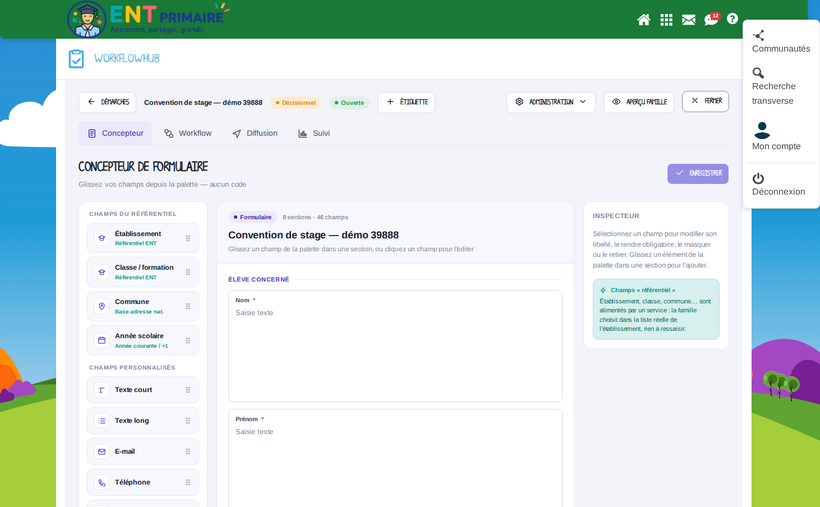Click the Fermer button
Screen dimensions: 820x507
point(705,101)
